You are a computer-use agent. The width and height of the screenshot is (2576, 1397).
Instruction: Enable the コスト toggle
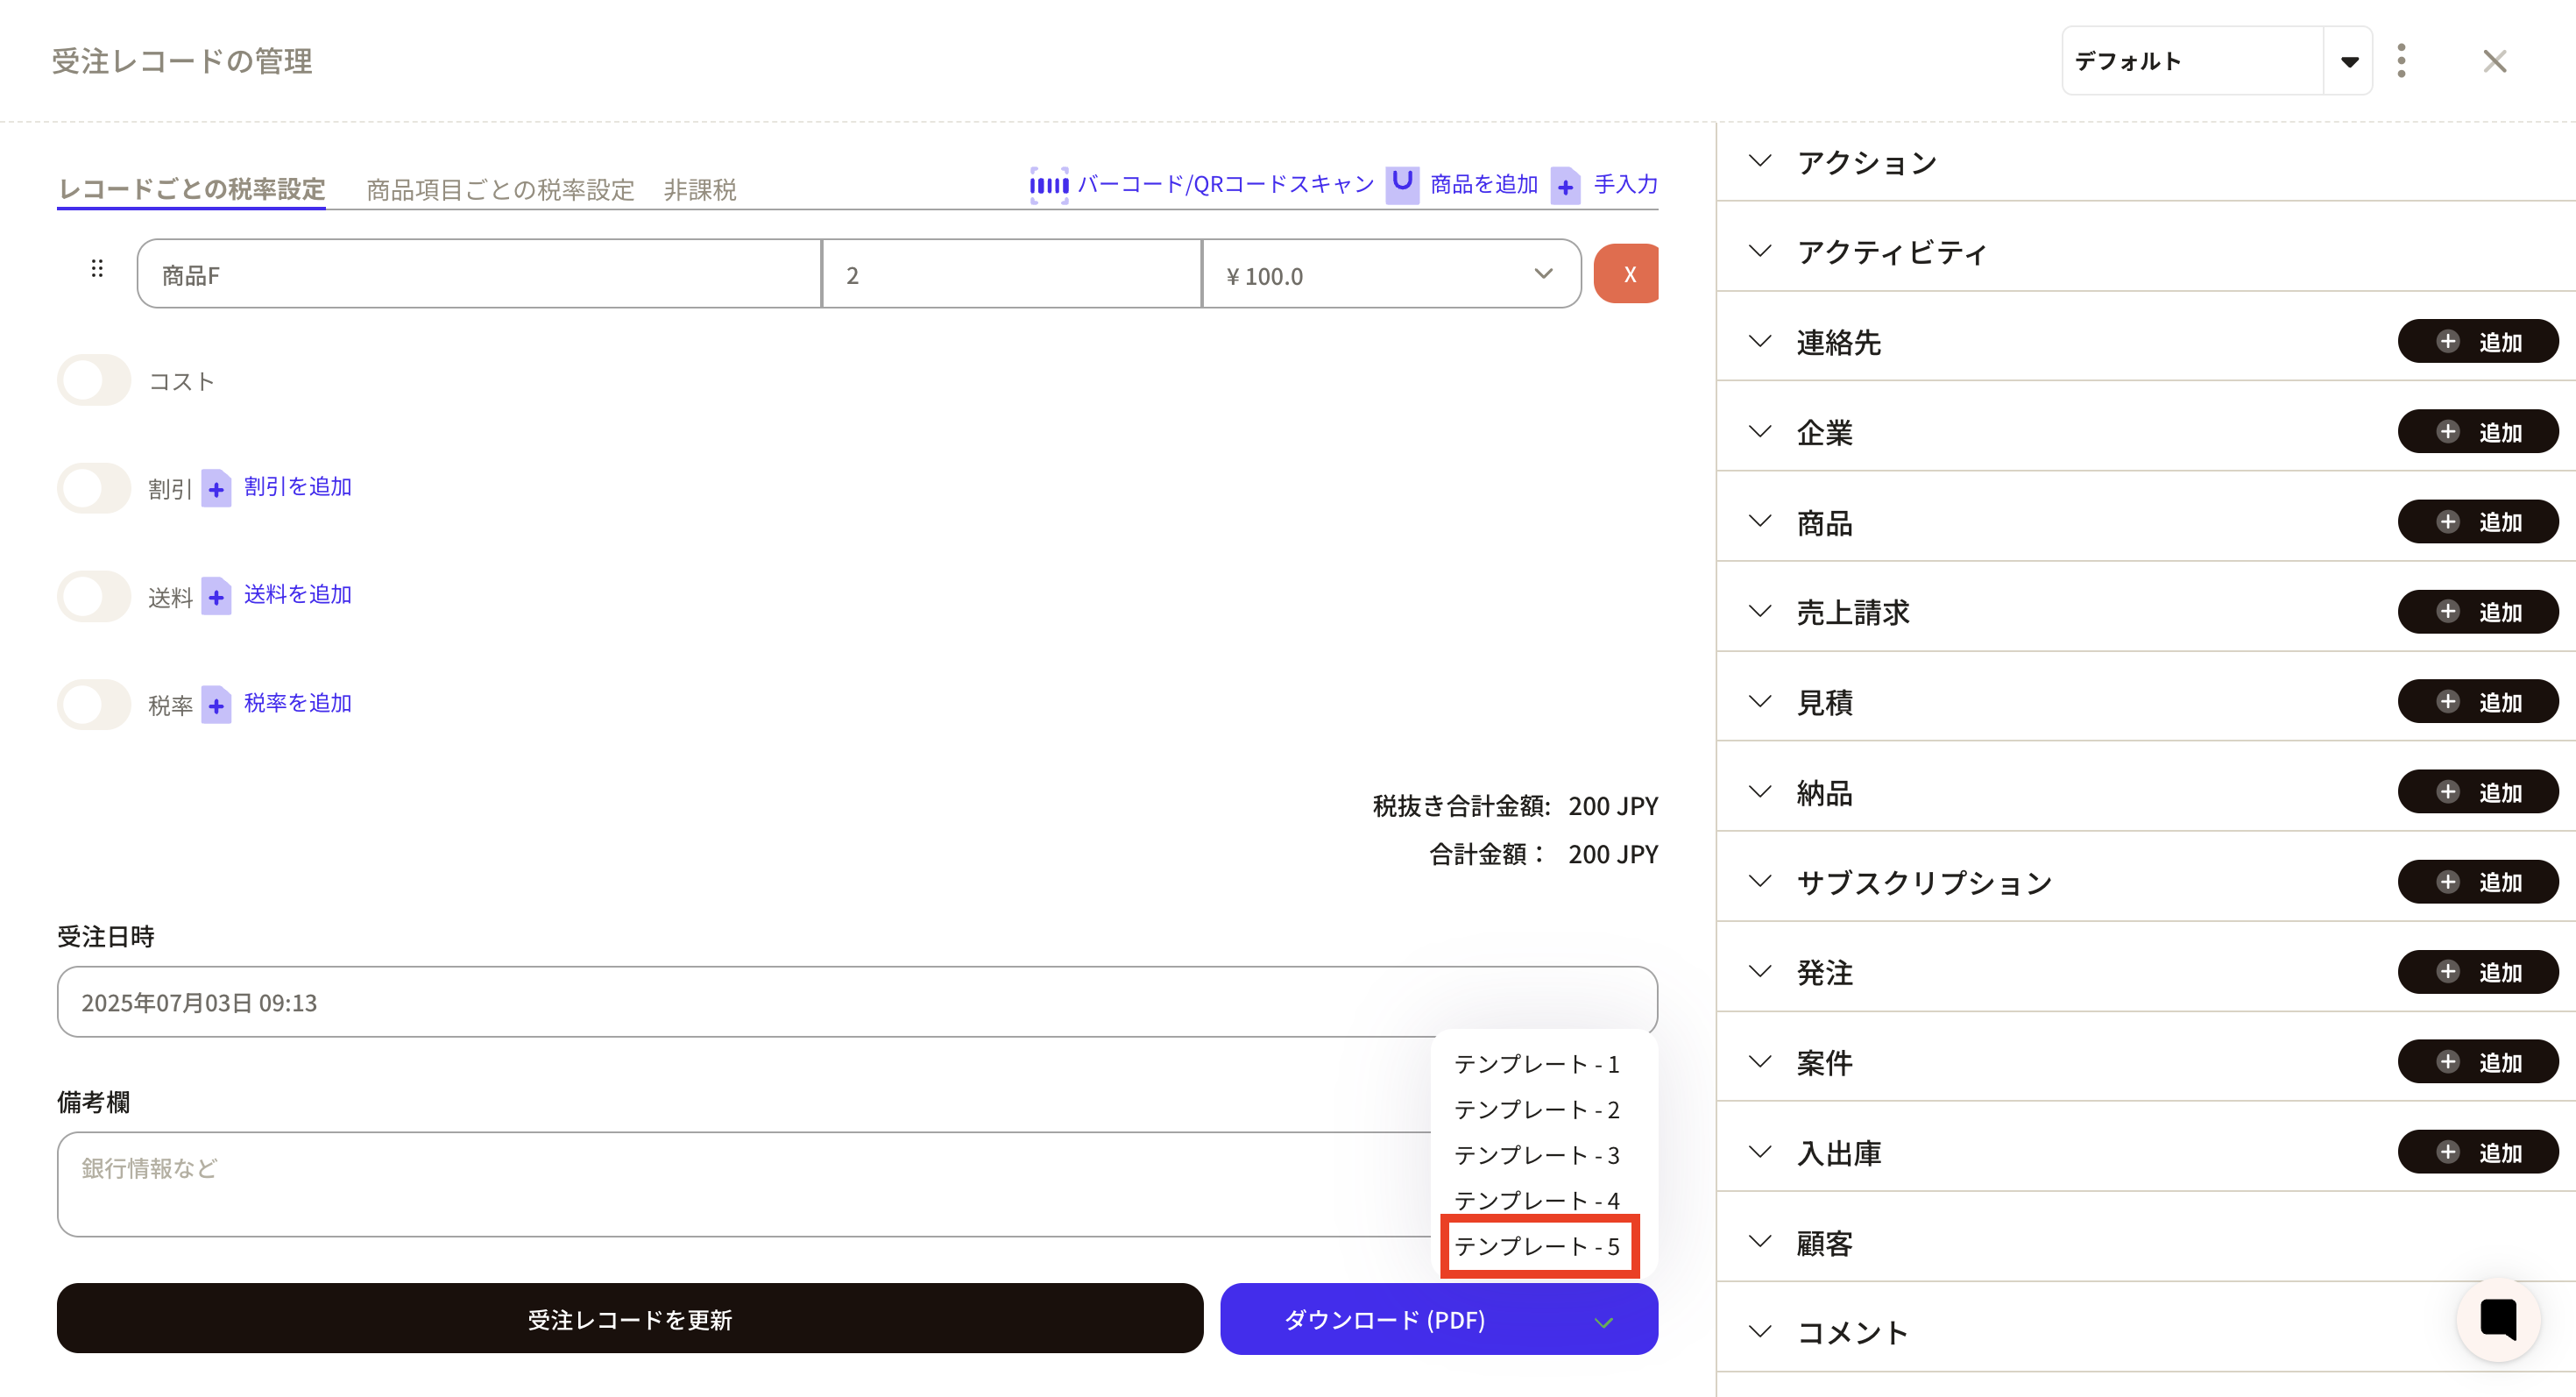click(x=94, y=381)
